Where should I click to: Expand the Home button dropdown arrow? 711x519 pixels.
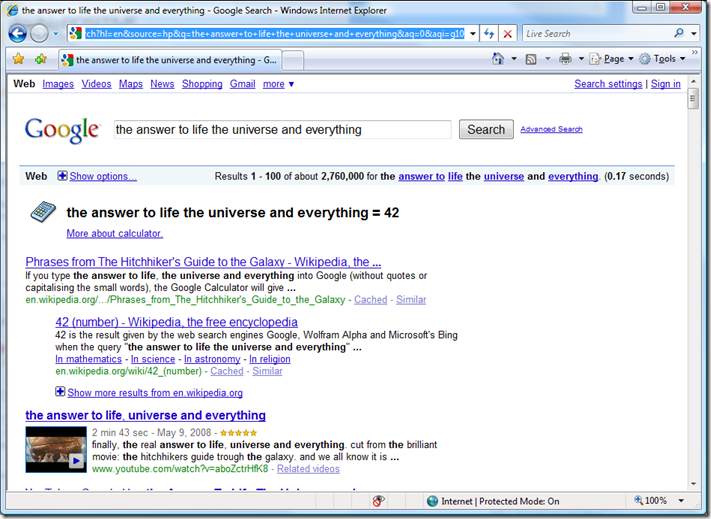pyautogui.click(x=514, y=59)
